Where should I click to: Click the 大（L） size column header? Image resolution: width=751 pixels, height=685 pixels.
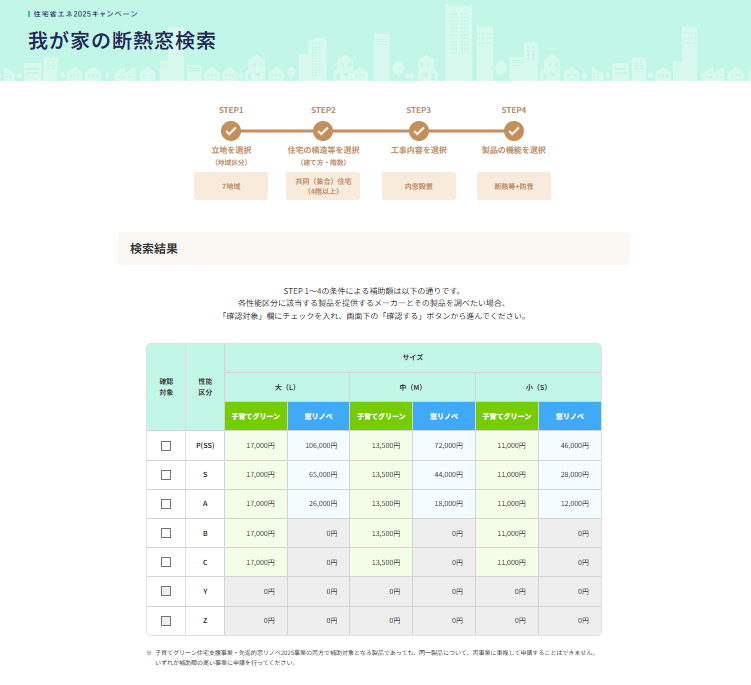[x=287, y=387]
